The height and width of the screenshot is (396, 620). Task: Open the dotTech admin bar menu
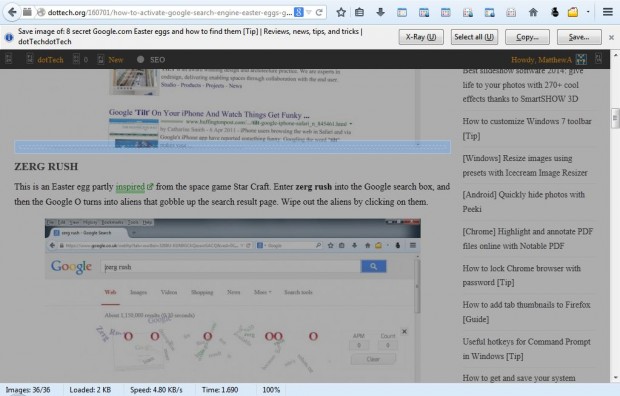[50, 60]
